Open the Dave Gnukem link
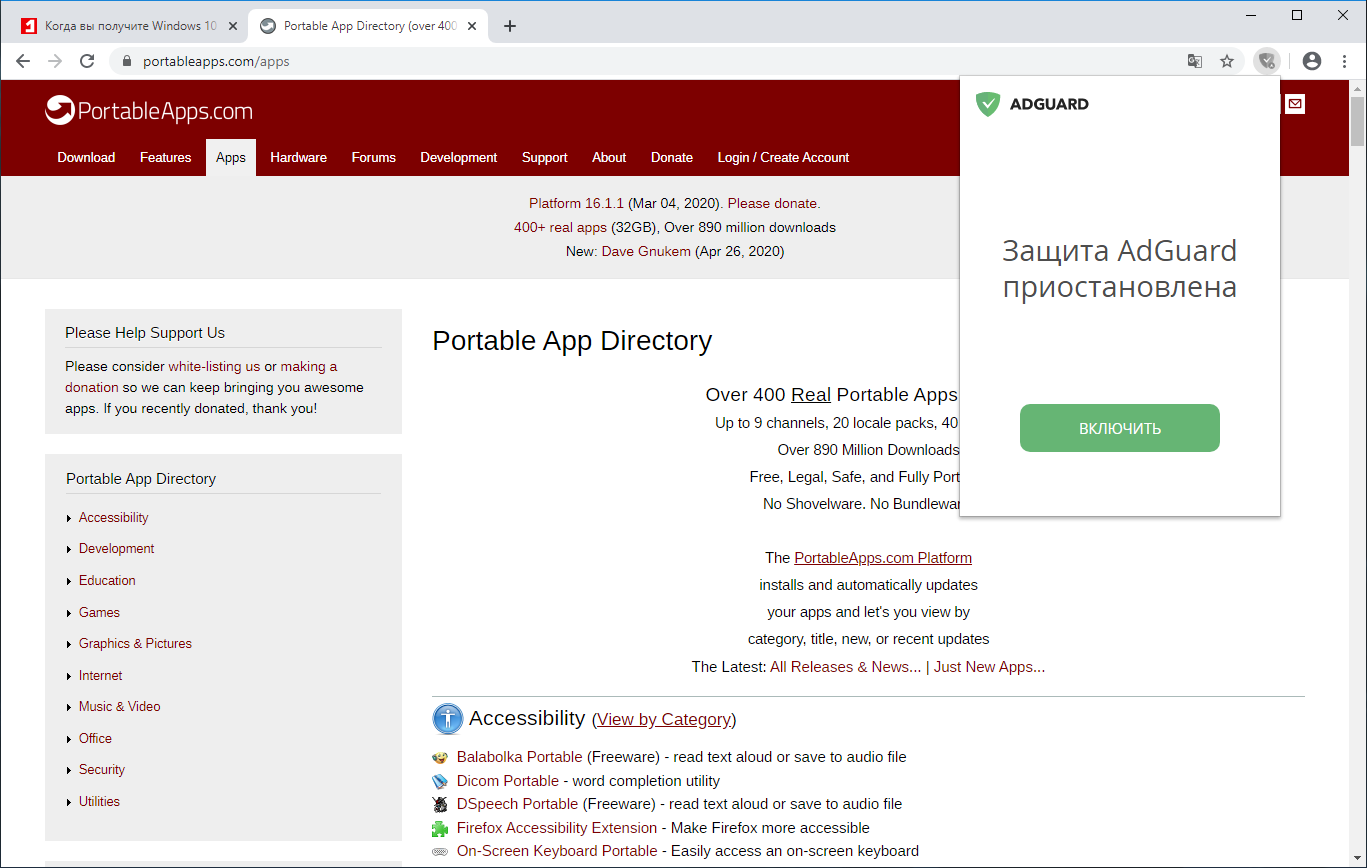This screenshot has width=1367, height=868. coord(646,251)
